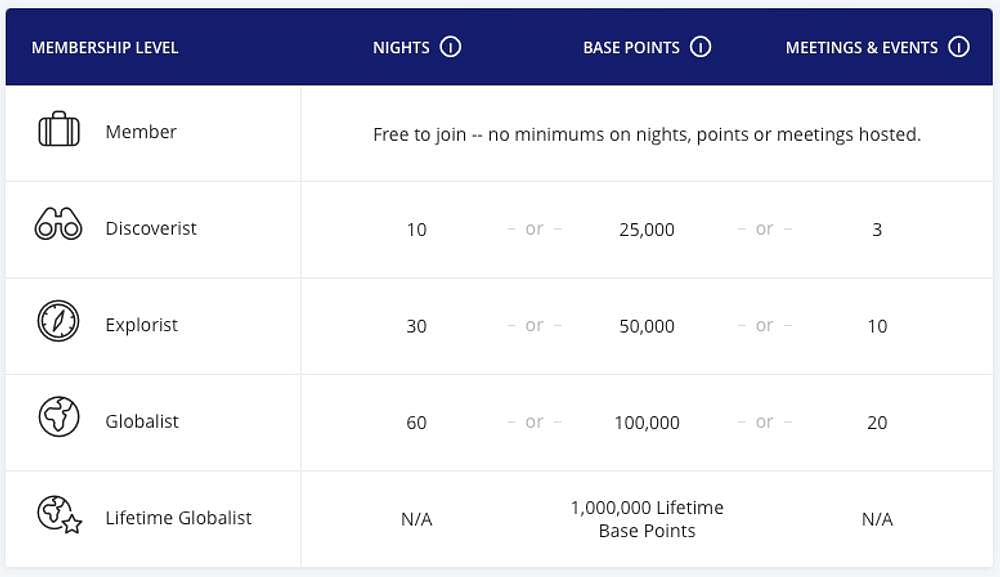Click the Member suitcase icon
Screen dimensions: 1000x577
point(59,129)
